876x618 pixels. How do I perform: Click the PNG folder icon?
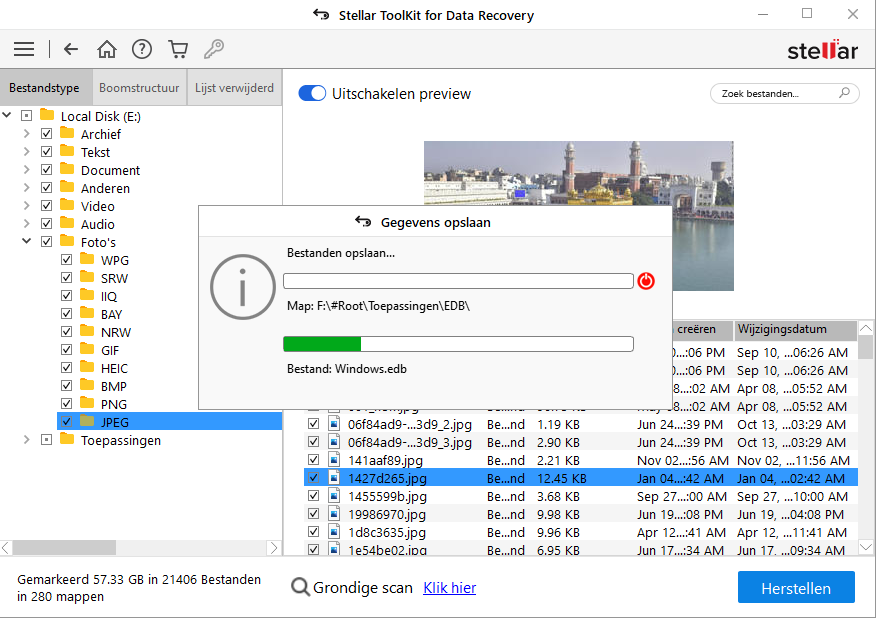point(87,403)
